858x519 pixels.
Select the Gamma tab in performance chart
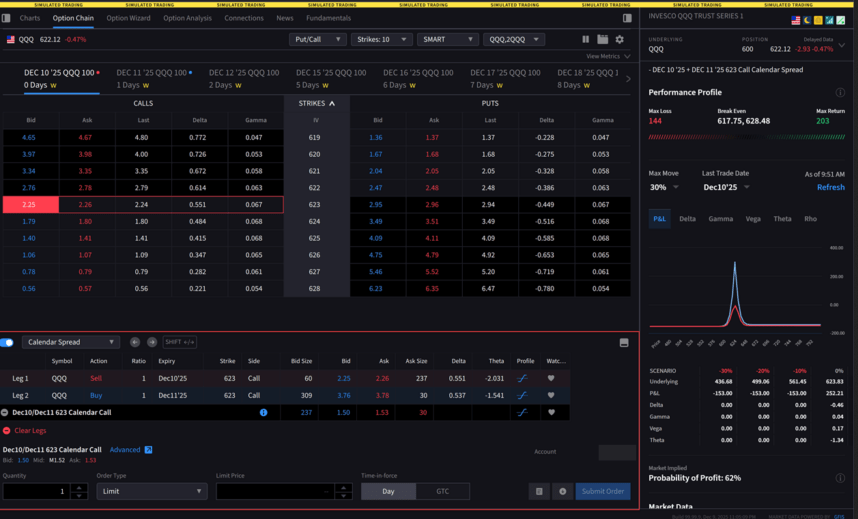point(720,218)
